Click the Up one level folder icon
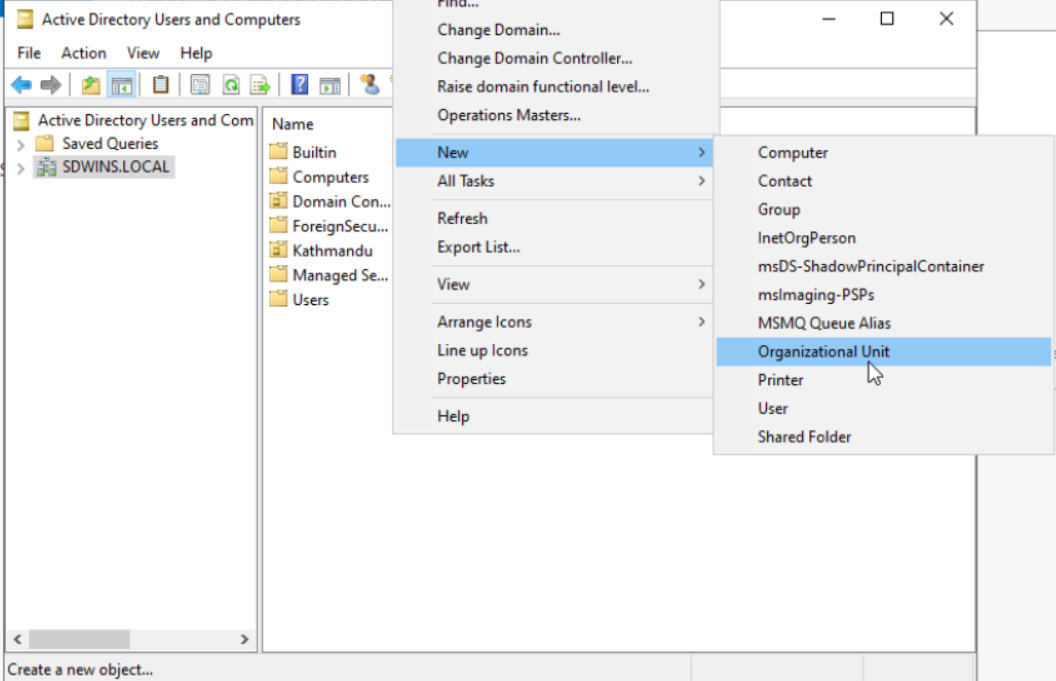The image size is (1056, 681). pos(91,85)
